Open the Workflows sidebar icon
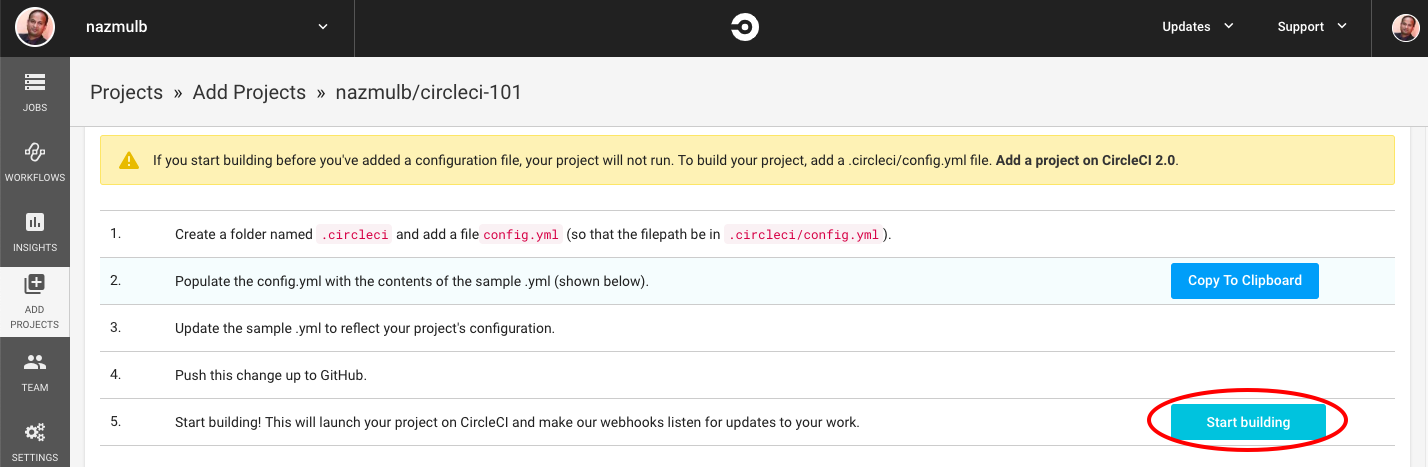 (35, 152)
